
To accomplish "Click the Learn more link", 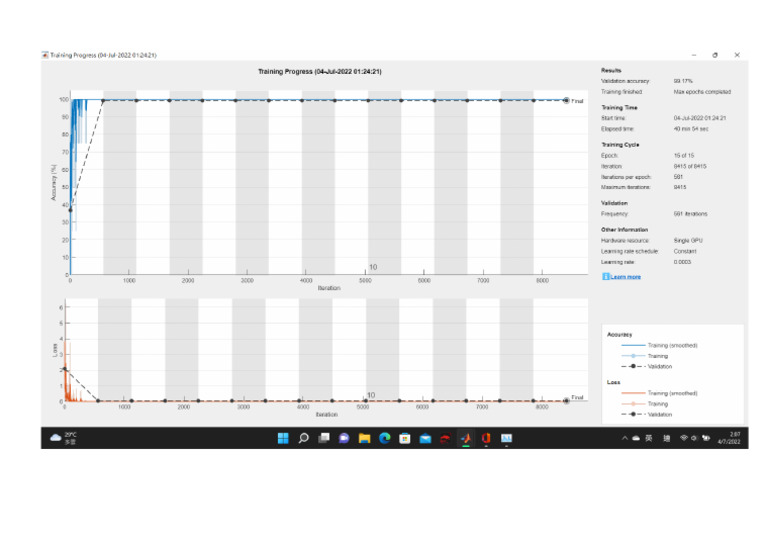I will [x=627, y=276].
